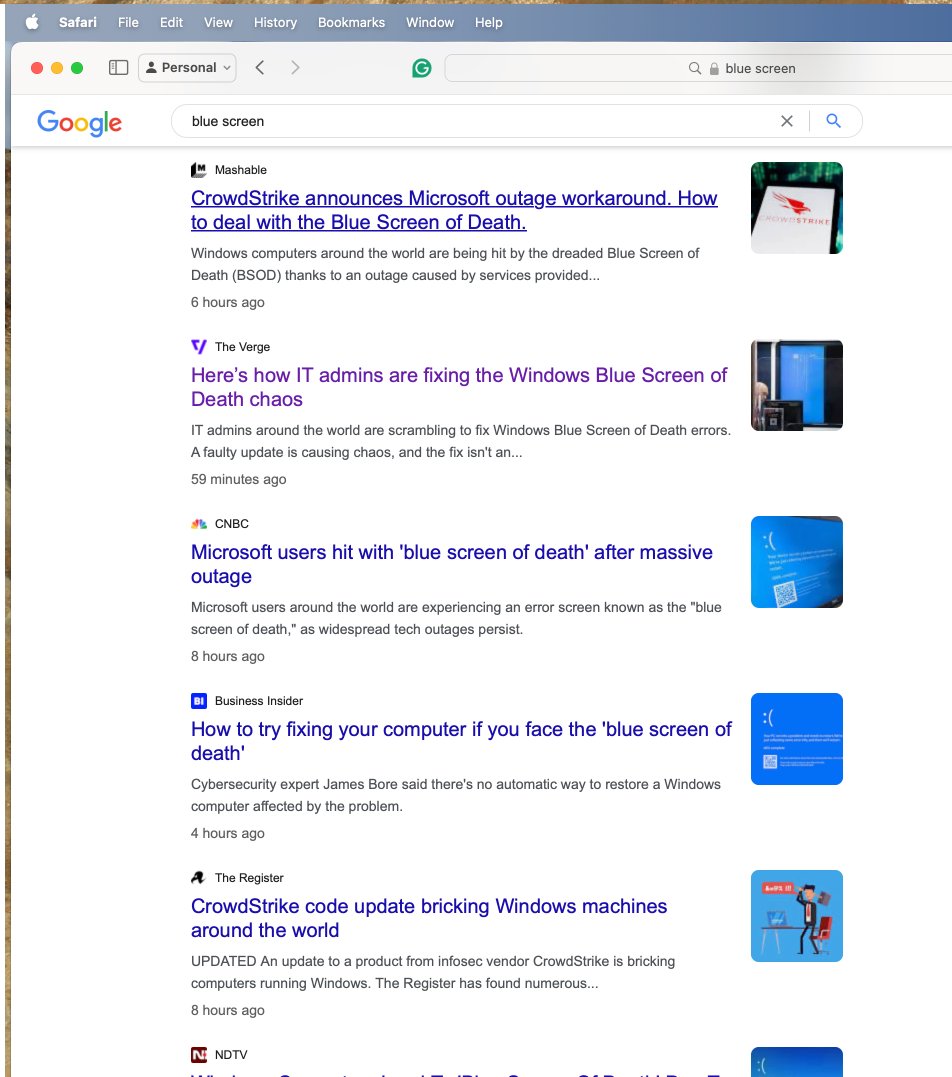Toggle the Safari sidebar icon
Image resolution: width=952 pixels, height=1077 pixels.
pos(118,67)
